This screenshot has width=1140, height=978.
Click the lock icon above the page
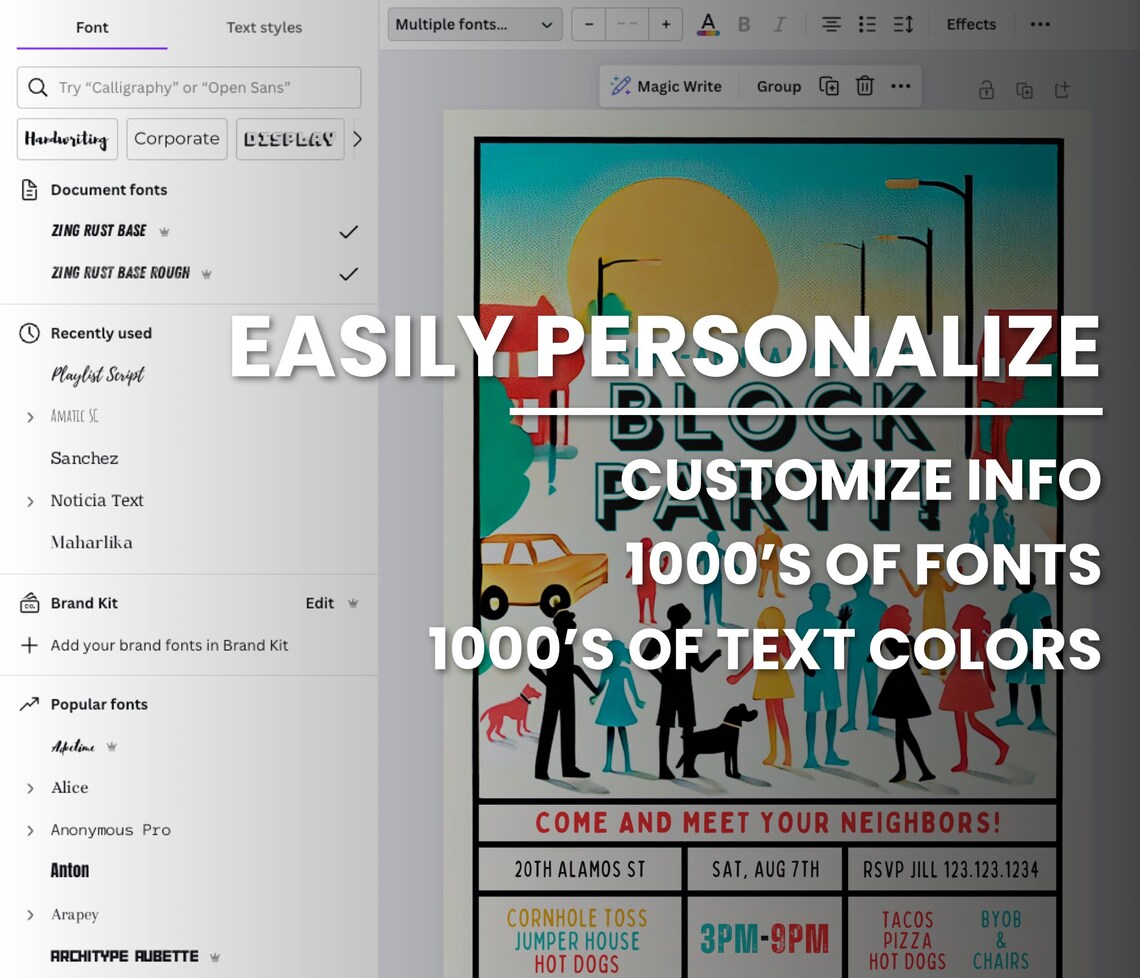pos(986,90)
